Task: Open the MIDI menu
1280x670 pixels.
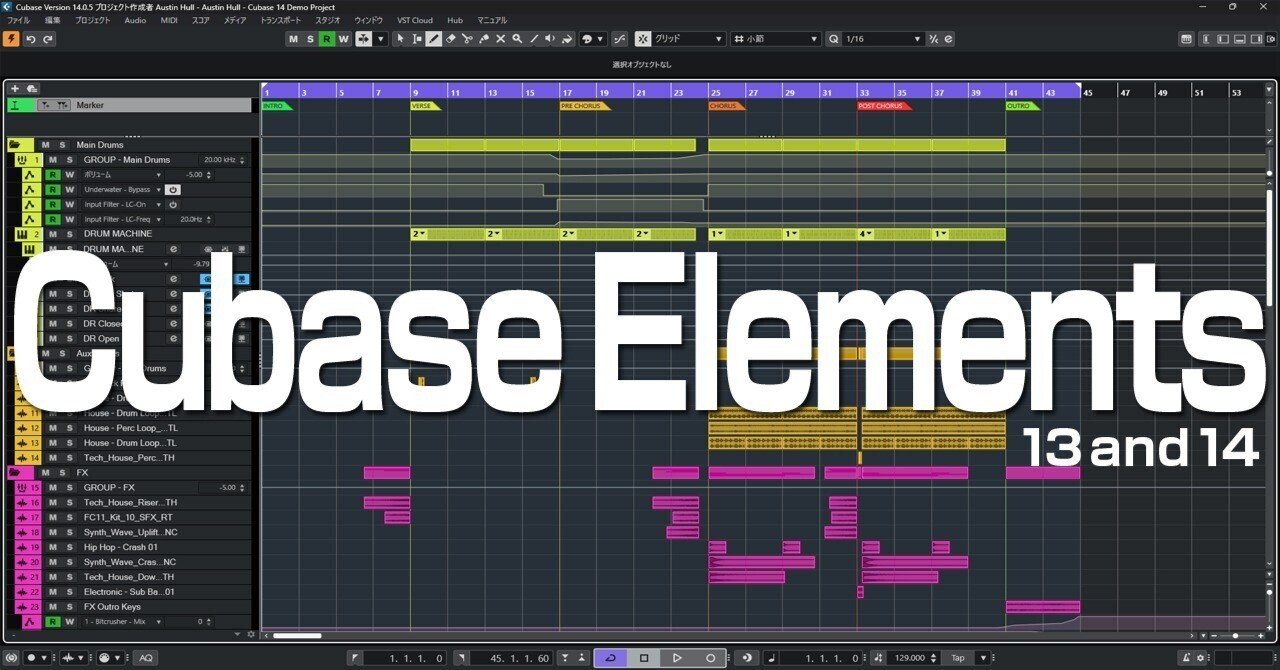Action: [x=168, y=20]
